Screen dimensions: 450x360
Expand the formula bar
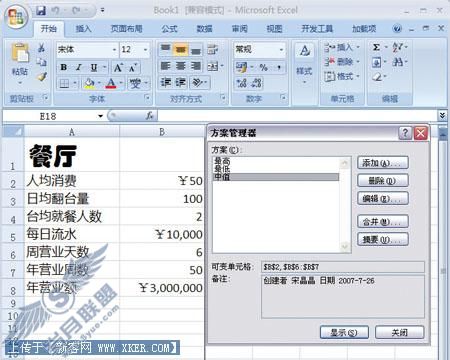click(x=442, y=116)
